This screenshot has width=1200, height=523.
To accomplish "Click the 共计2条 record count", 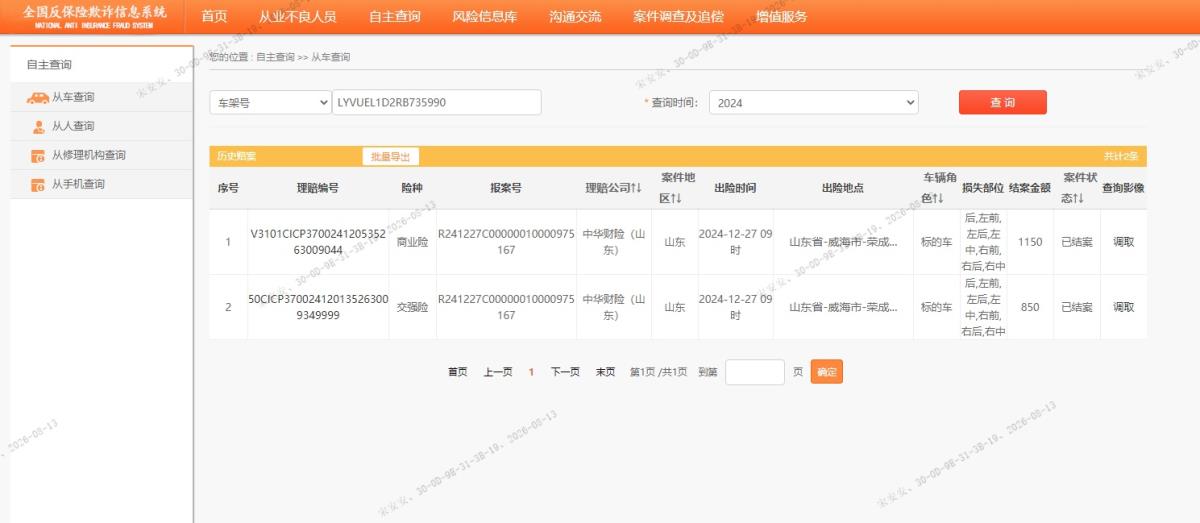I will point(1121,156).
